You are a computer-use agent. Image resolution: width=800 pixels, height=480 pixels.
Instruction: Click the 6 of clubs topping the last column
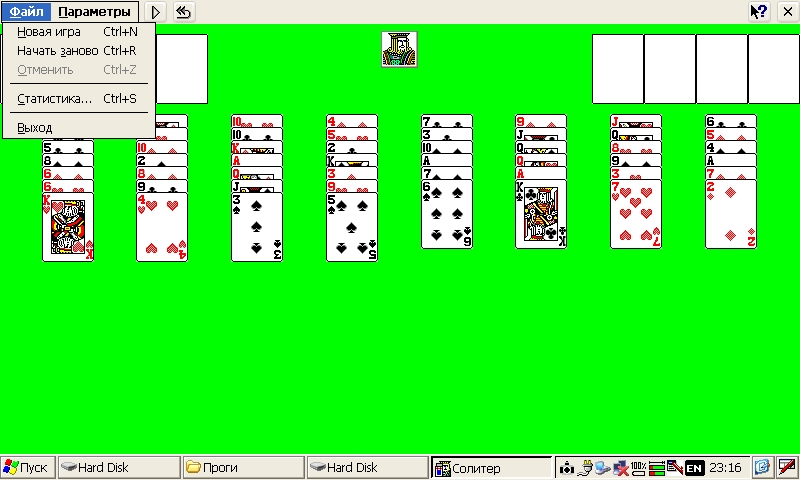[x=731, y=121]
